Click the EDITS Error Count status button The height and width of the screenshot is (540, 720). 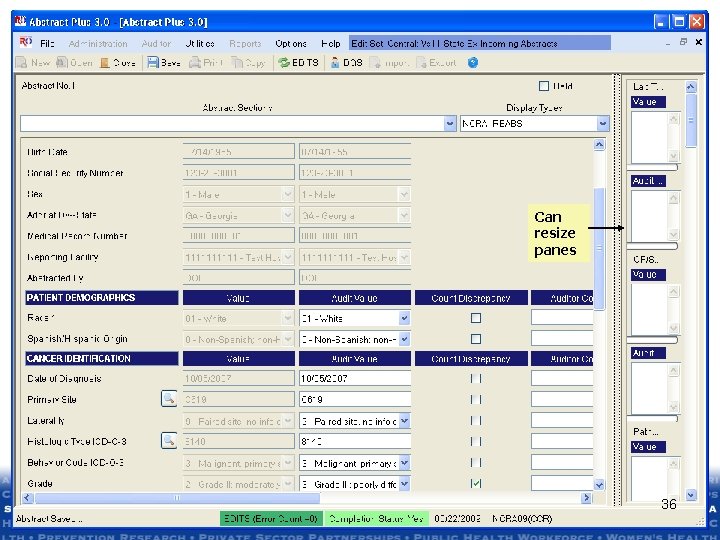(x=271, y=519)
